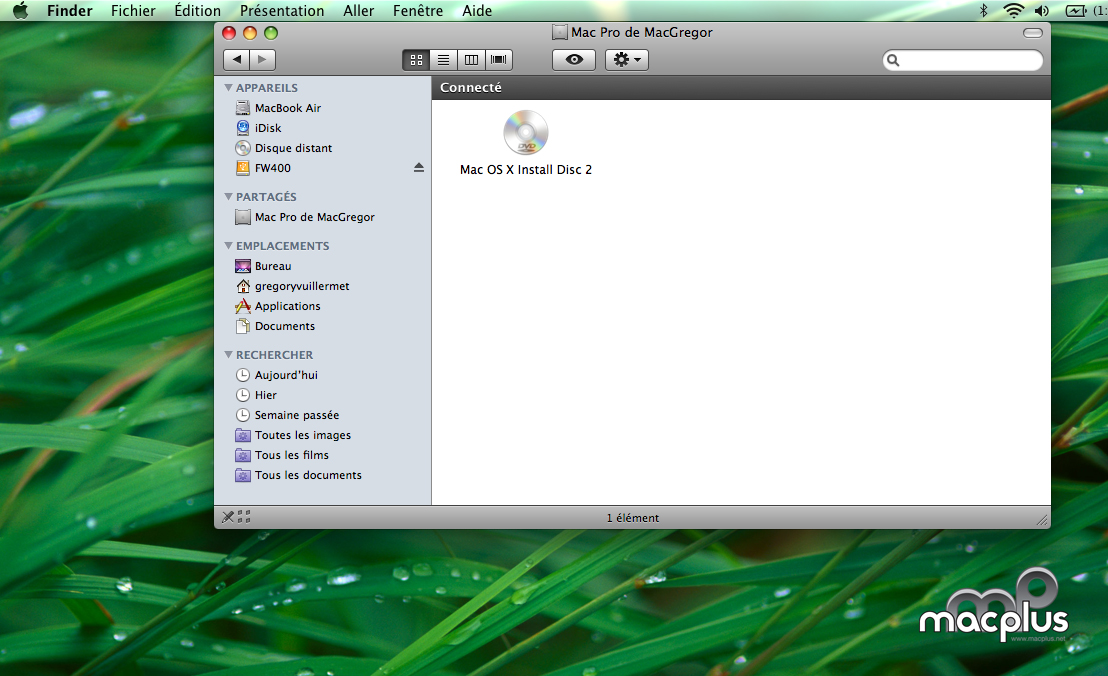The width and height of the screenshot is (1108, 676).
Task: Open the Présentation menu
Action: 282,11
